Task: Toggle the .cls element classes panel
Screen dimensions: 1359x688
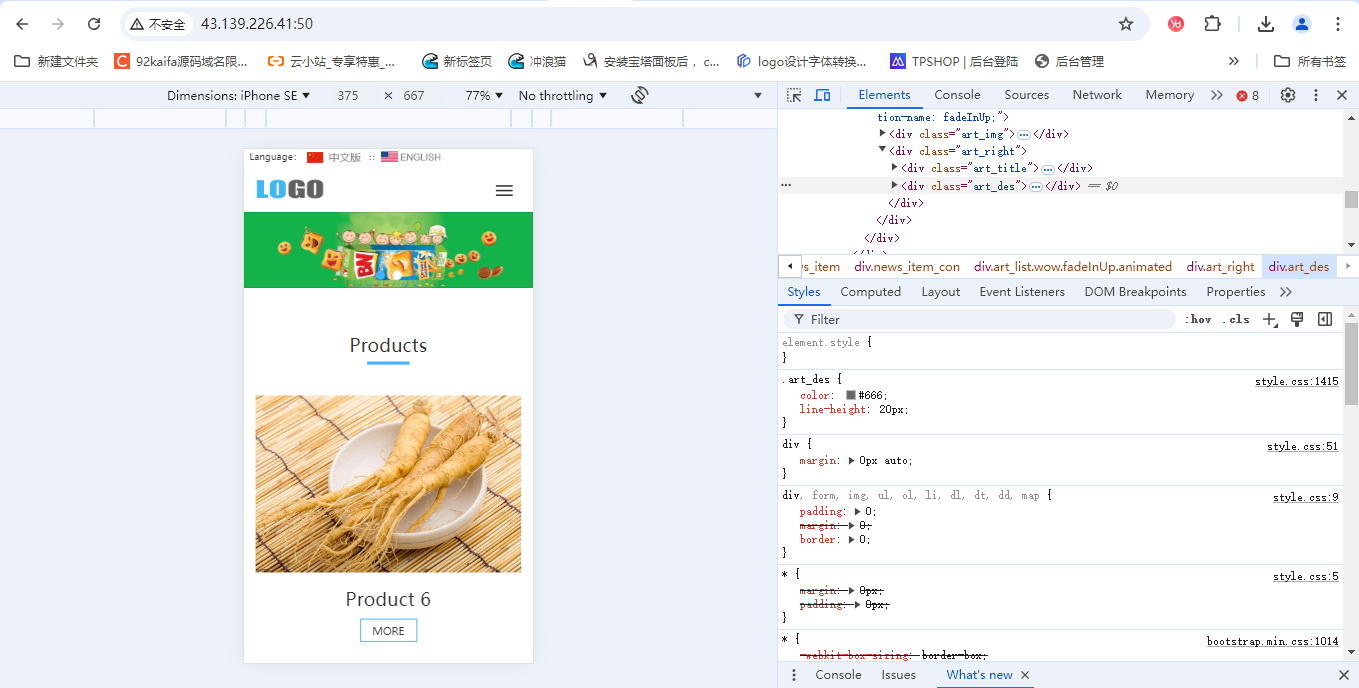Action: (x=1236, y=319)
